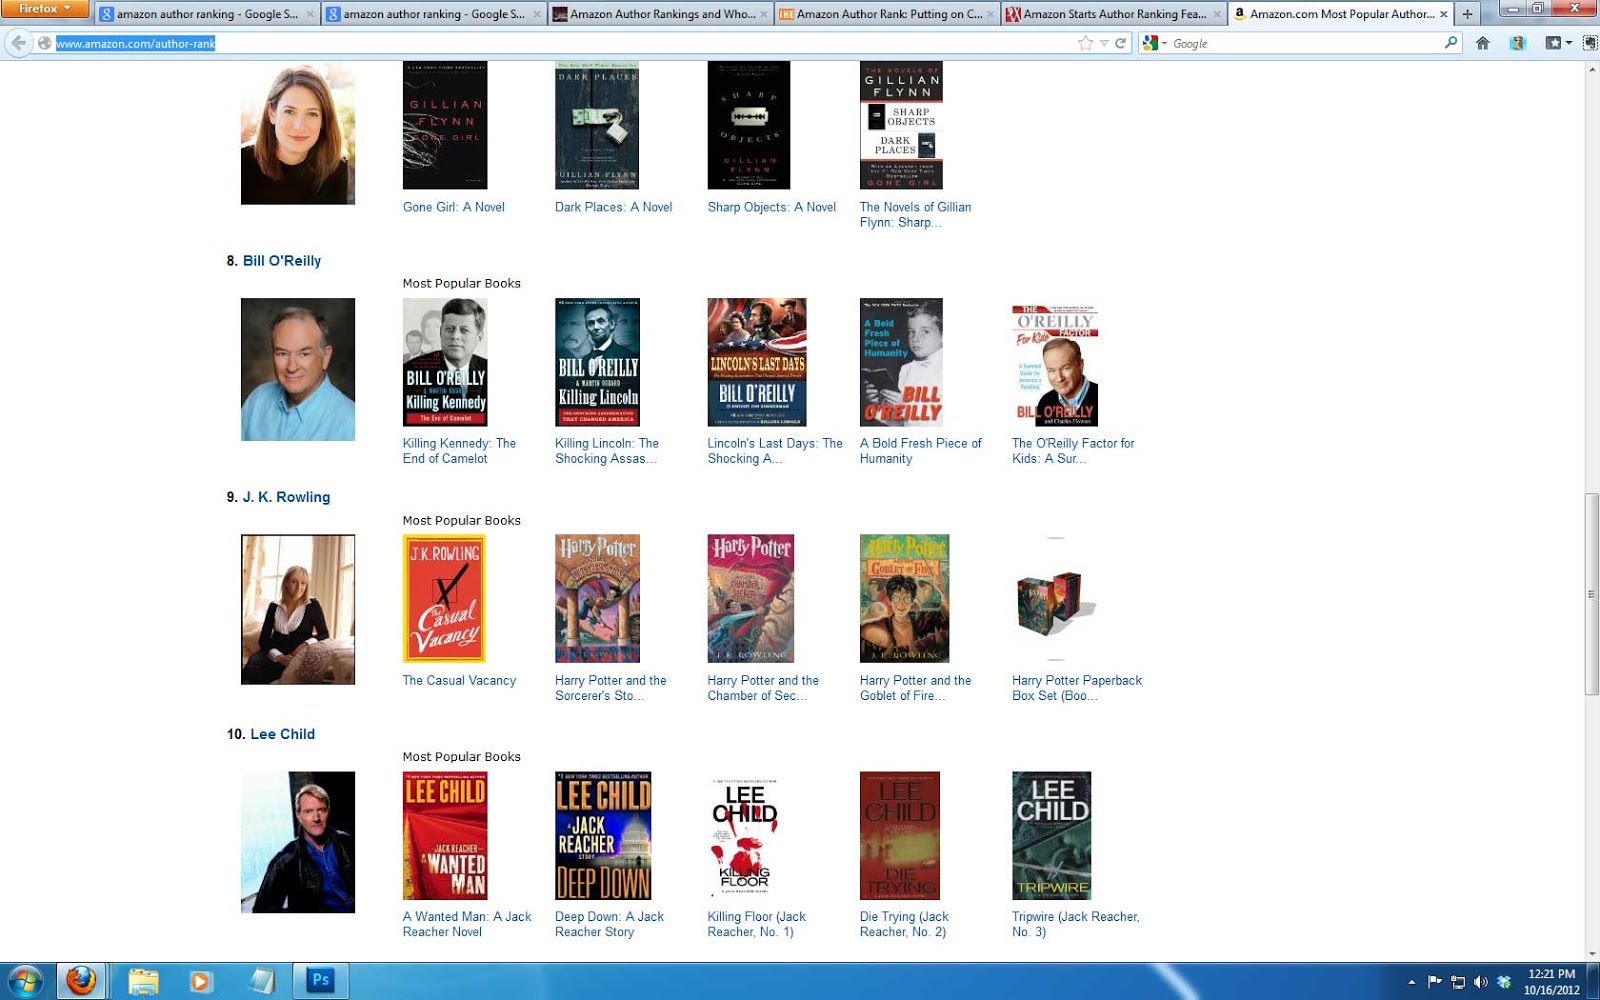Open the Bookmarks star icon on the toolbar
The height and width of the screenshot is (1000, 1600).
point(1553,43)
